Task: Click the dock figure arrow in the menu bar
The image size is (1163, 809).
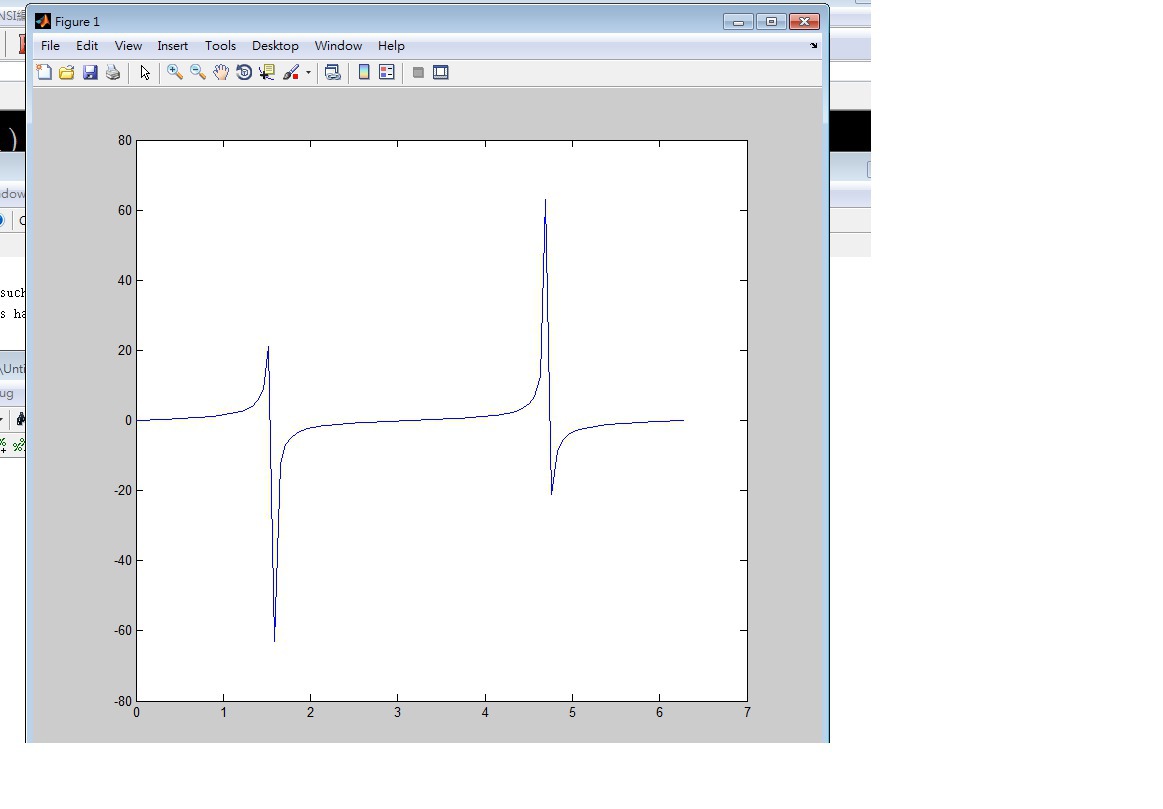Action: click(813, 45)
